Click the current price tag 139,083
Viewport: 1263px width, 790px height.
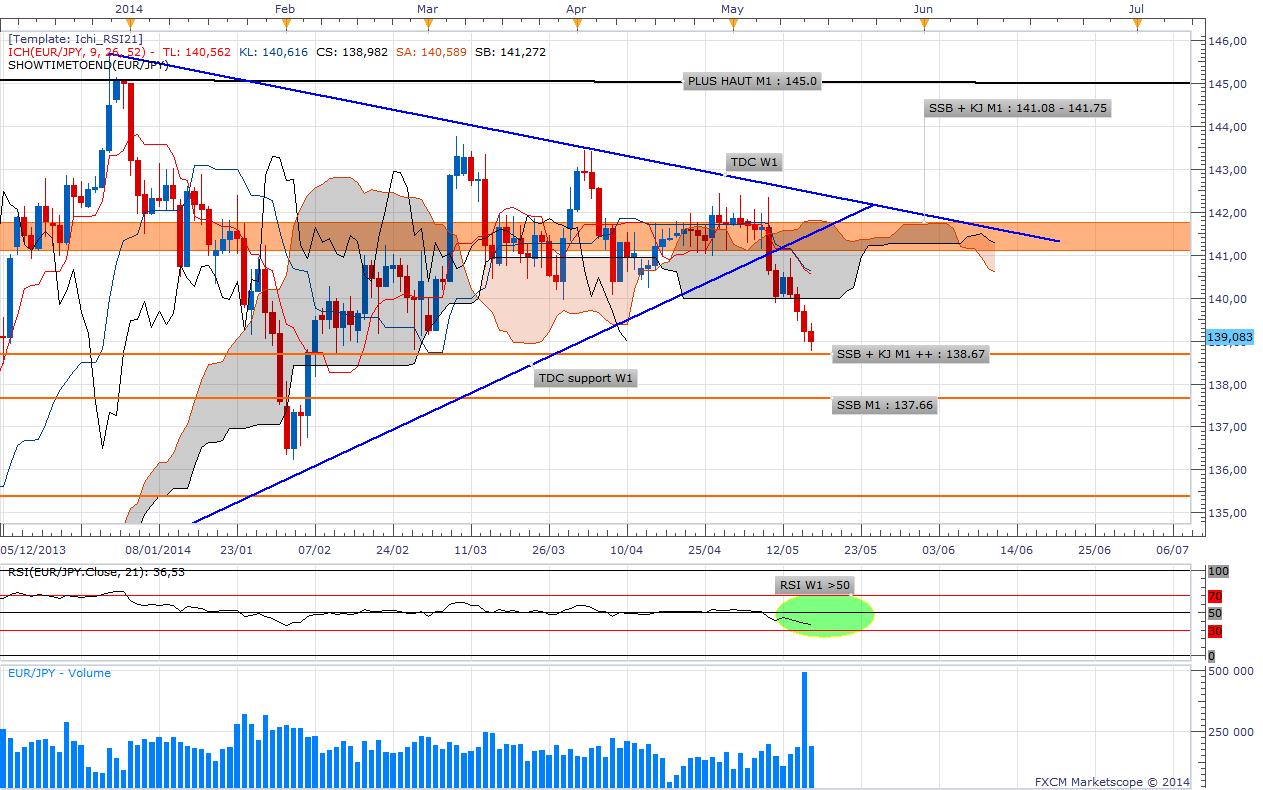click(x=1229, y=338)
